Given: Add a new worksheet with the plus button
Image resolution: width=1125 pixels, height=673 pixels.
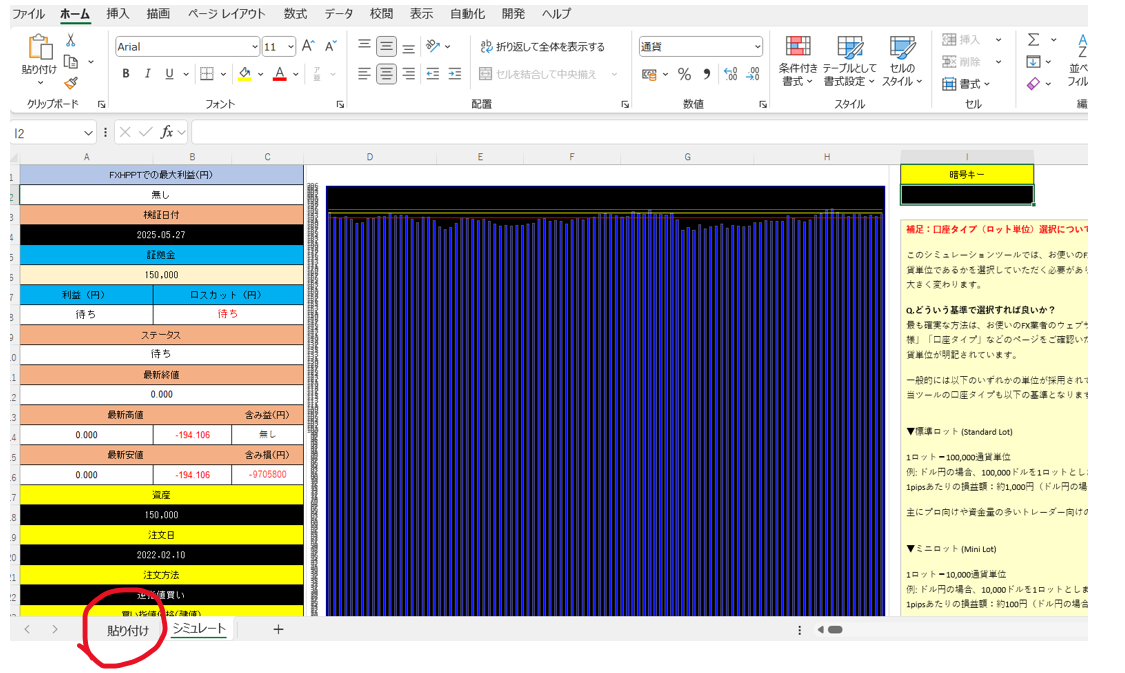Looking at the screenshot, I should pos(278,630).
